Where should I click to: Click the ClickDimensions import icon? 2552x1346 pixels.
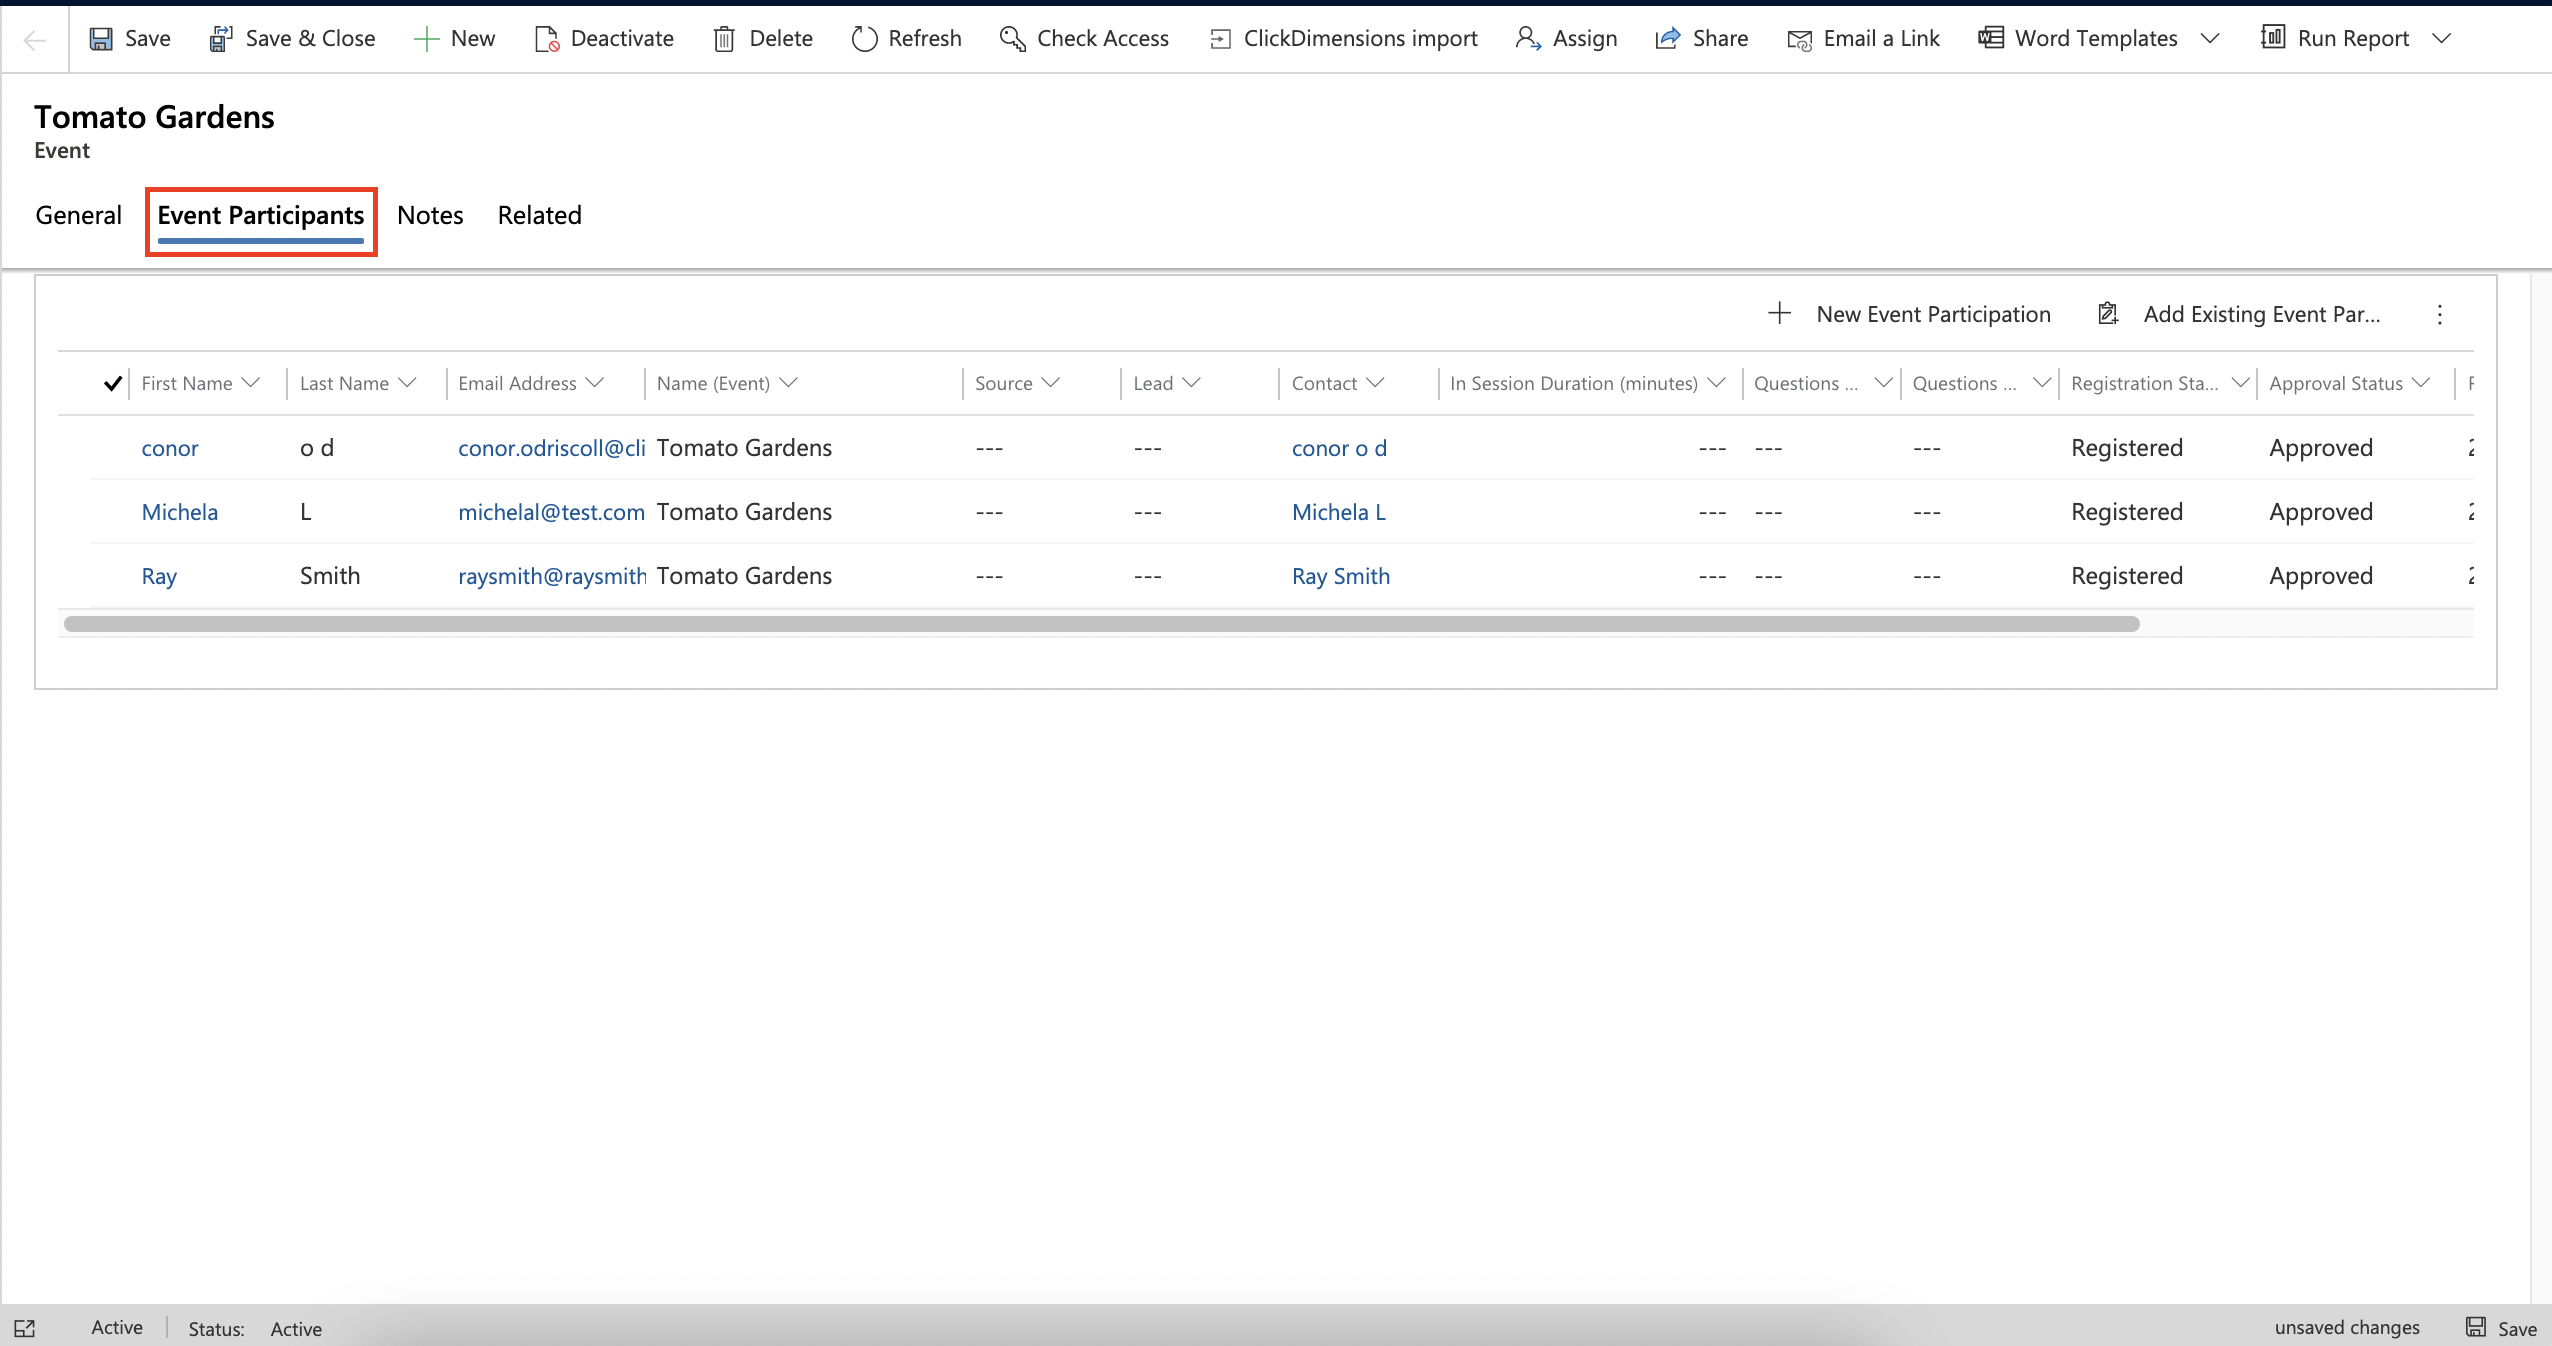[1220, 39]
